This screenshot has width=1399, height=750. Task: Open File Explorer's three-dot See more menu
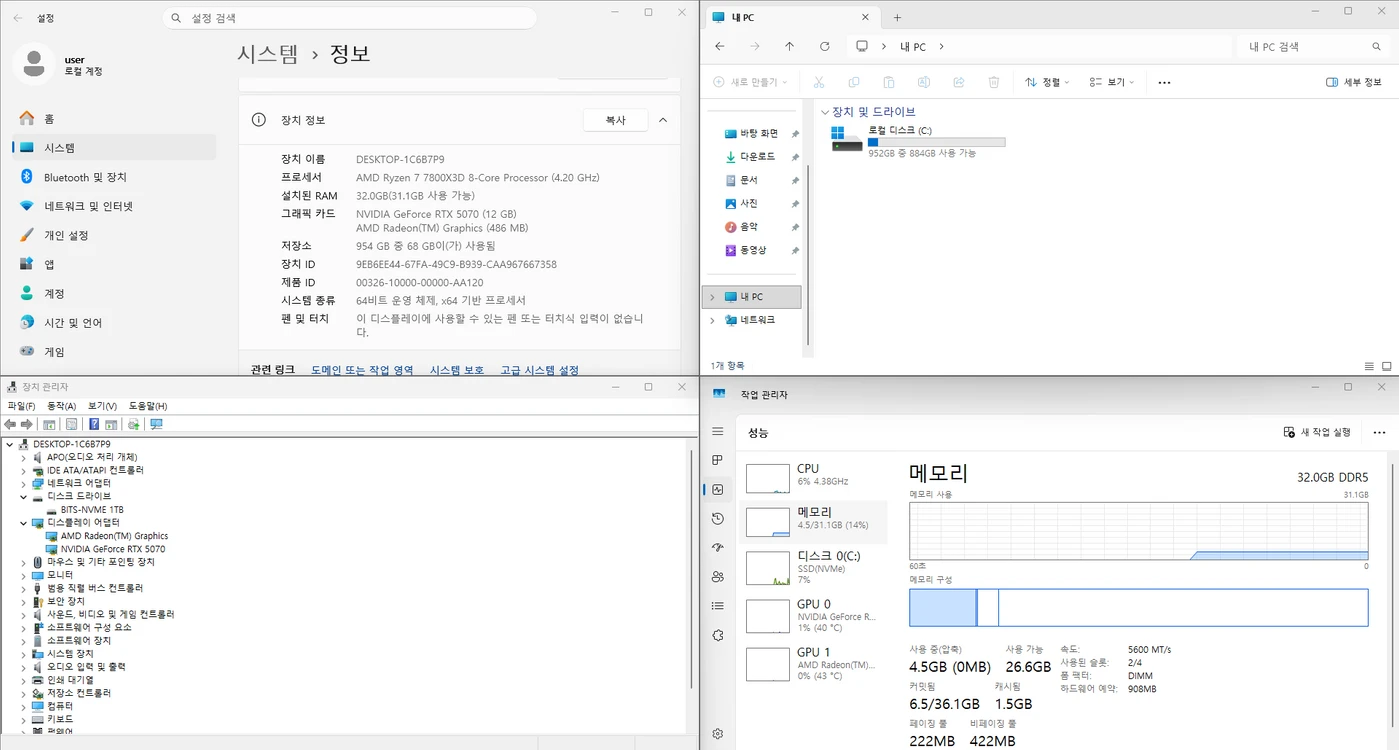[1164, 82]
